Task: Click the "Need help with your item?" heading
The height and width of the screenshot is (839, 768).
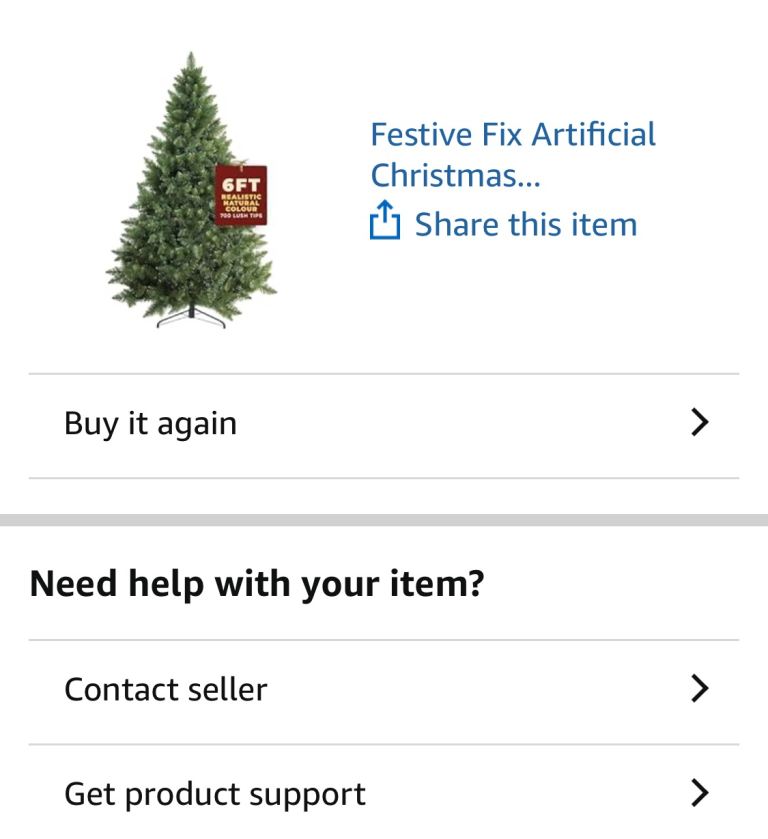Action: pyautogui.click(x=257, y=583)
